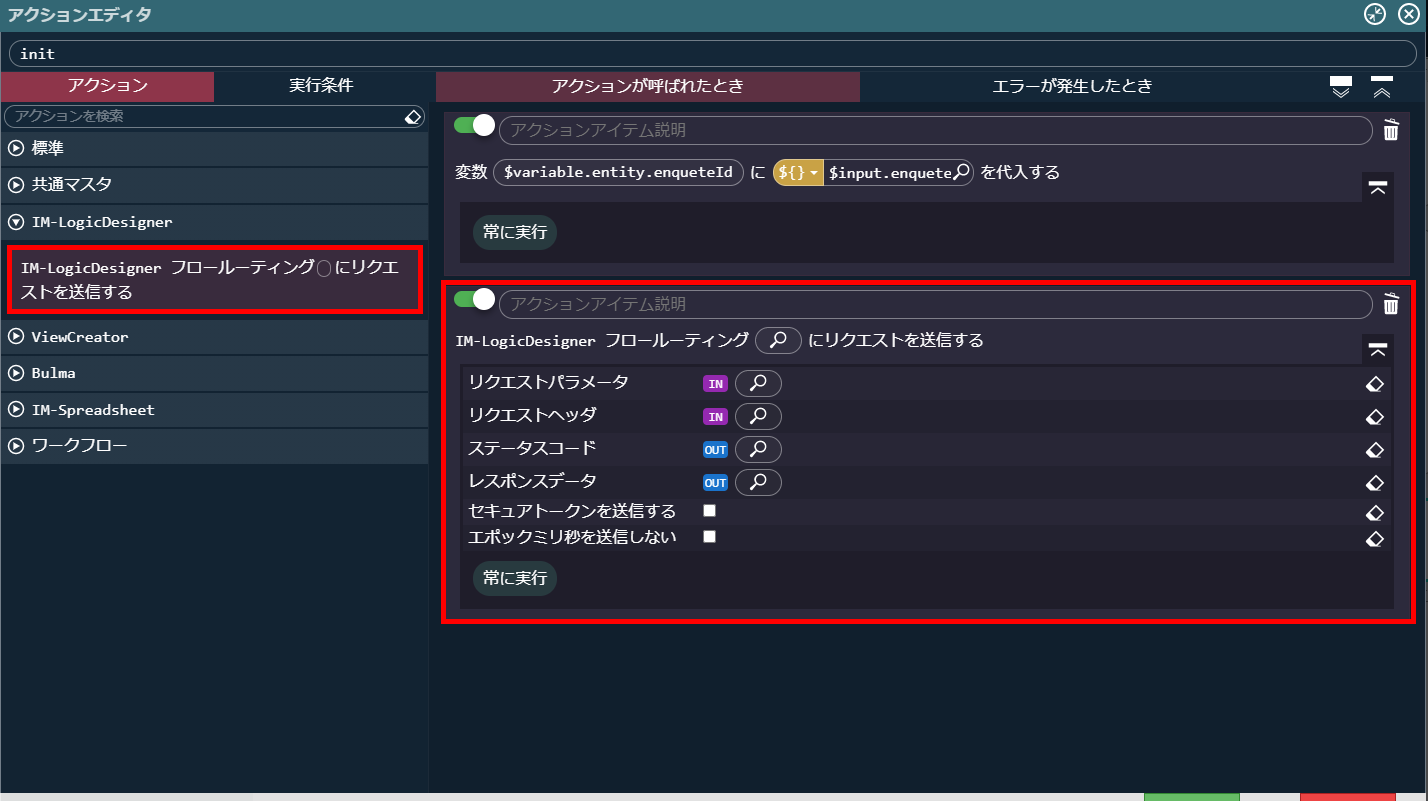Click 常に実行 in LogicDesigner request item
The image size is (1428, 801).
pyautogui.click(x=515, y=578)
